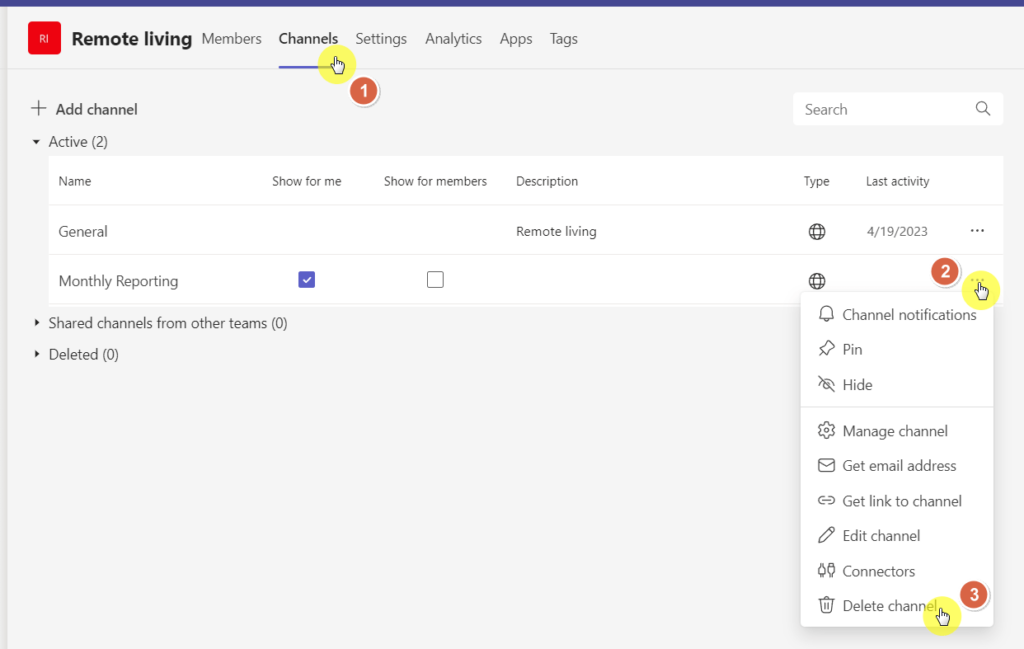
Task: Open more options for General channel
Action: click(x=977, y=230)
